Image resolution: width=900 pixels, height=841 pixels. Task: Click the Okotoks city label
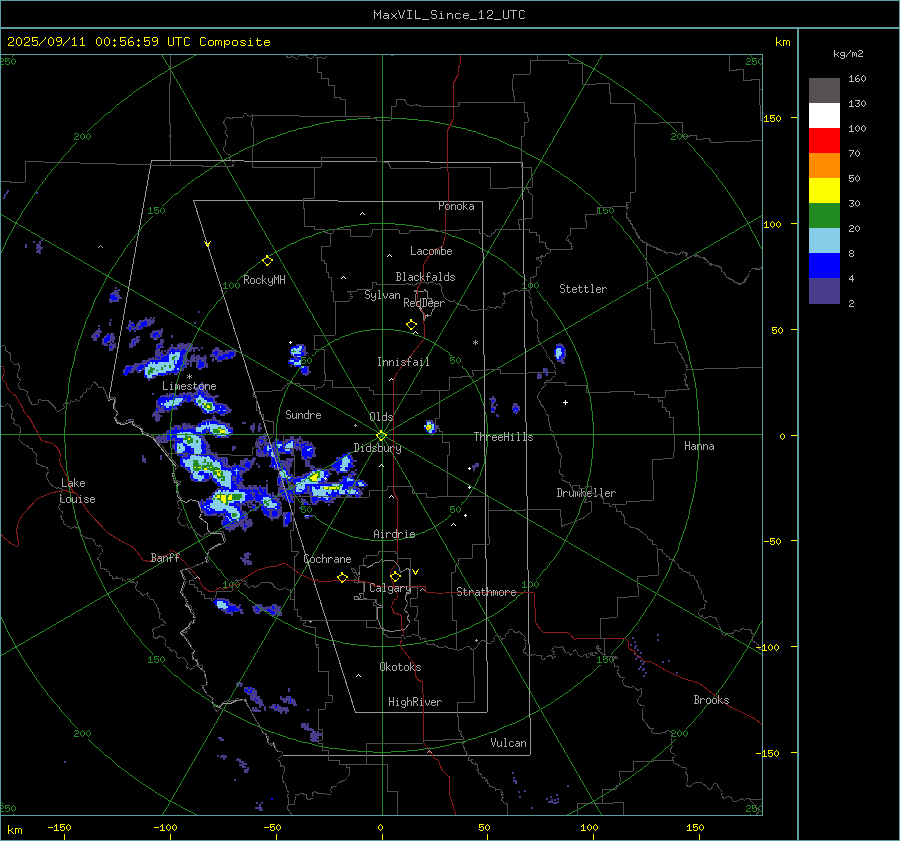coord(400,666)
